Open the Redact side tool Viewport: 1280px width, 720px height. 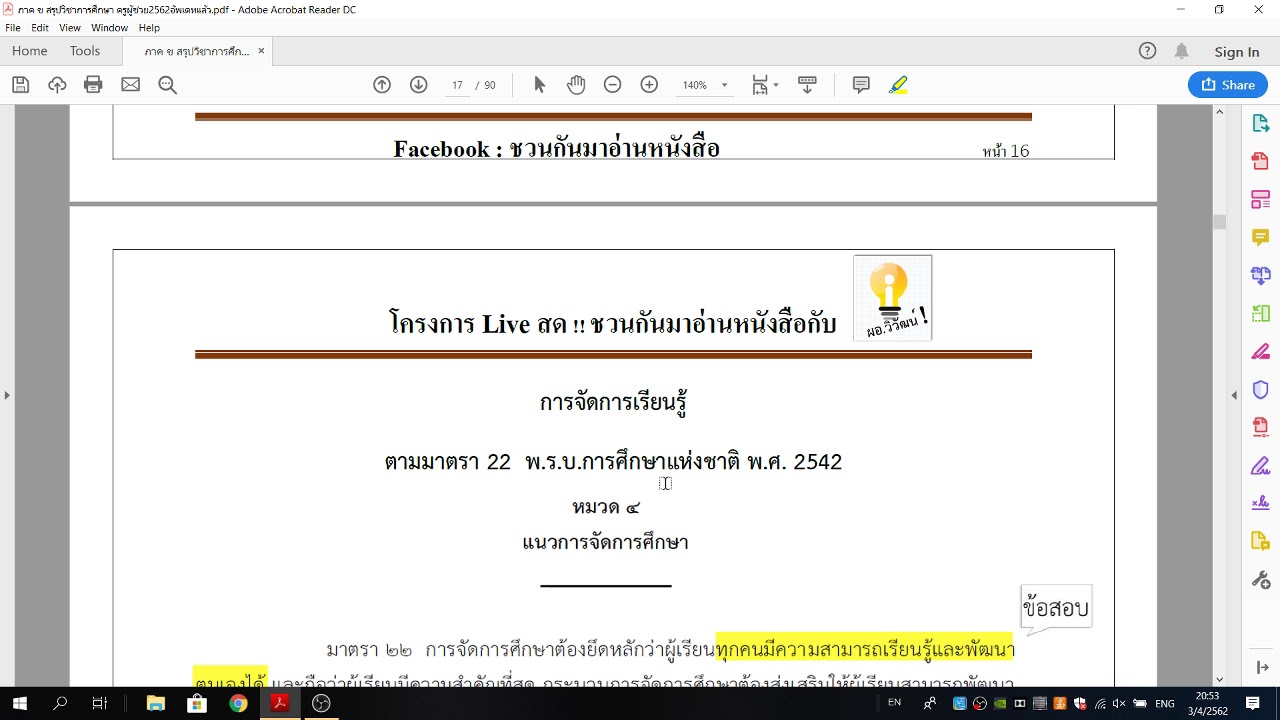1260,351
